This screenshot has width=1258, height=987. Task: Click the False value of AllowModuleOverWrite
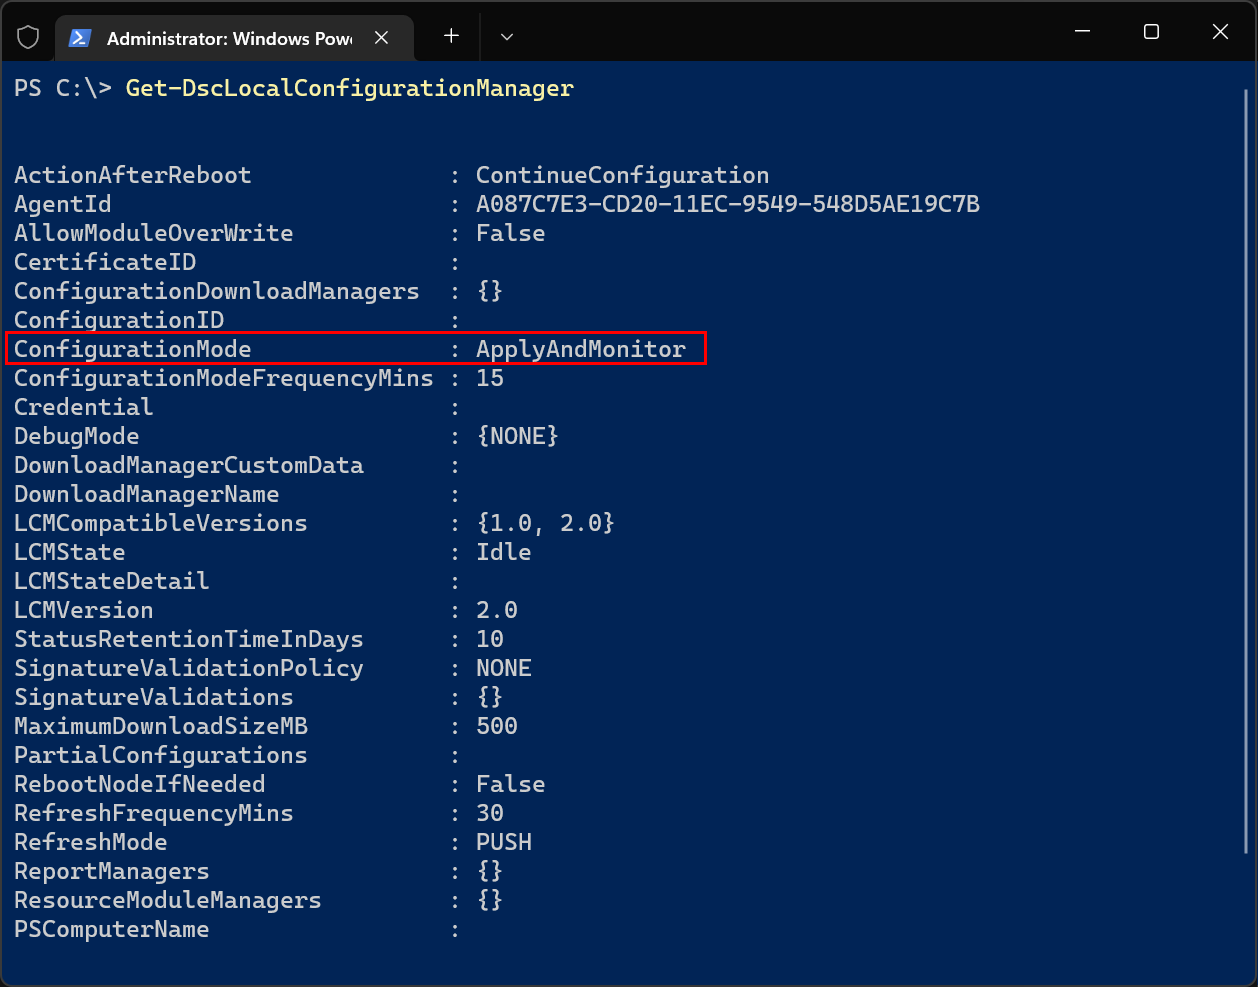click(x=511, y=233)
